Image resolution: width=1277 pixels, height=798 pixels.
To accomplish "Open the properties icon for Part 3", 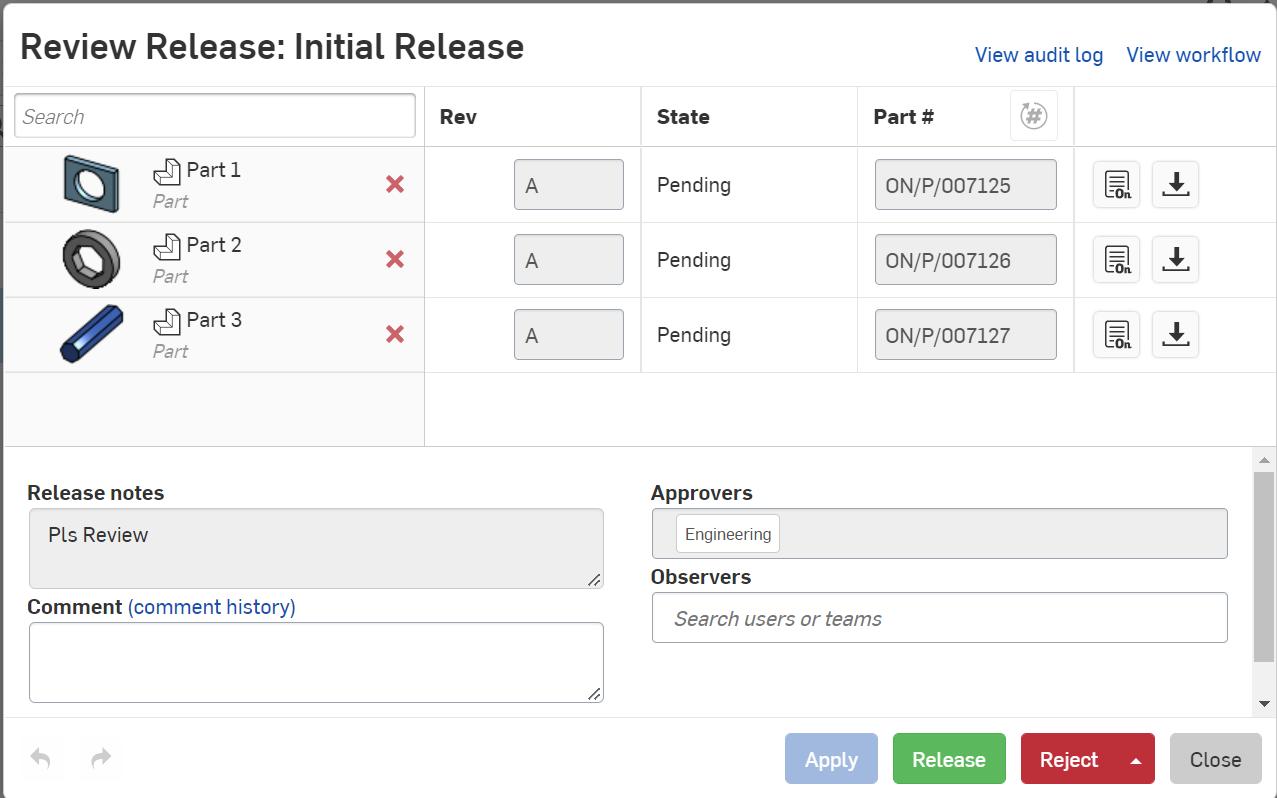I will (x=1115, y=334).
